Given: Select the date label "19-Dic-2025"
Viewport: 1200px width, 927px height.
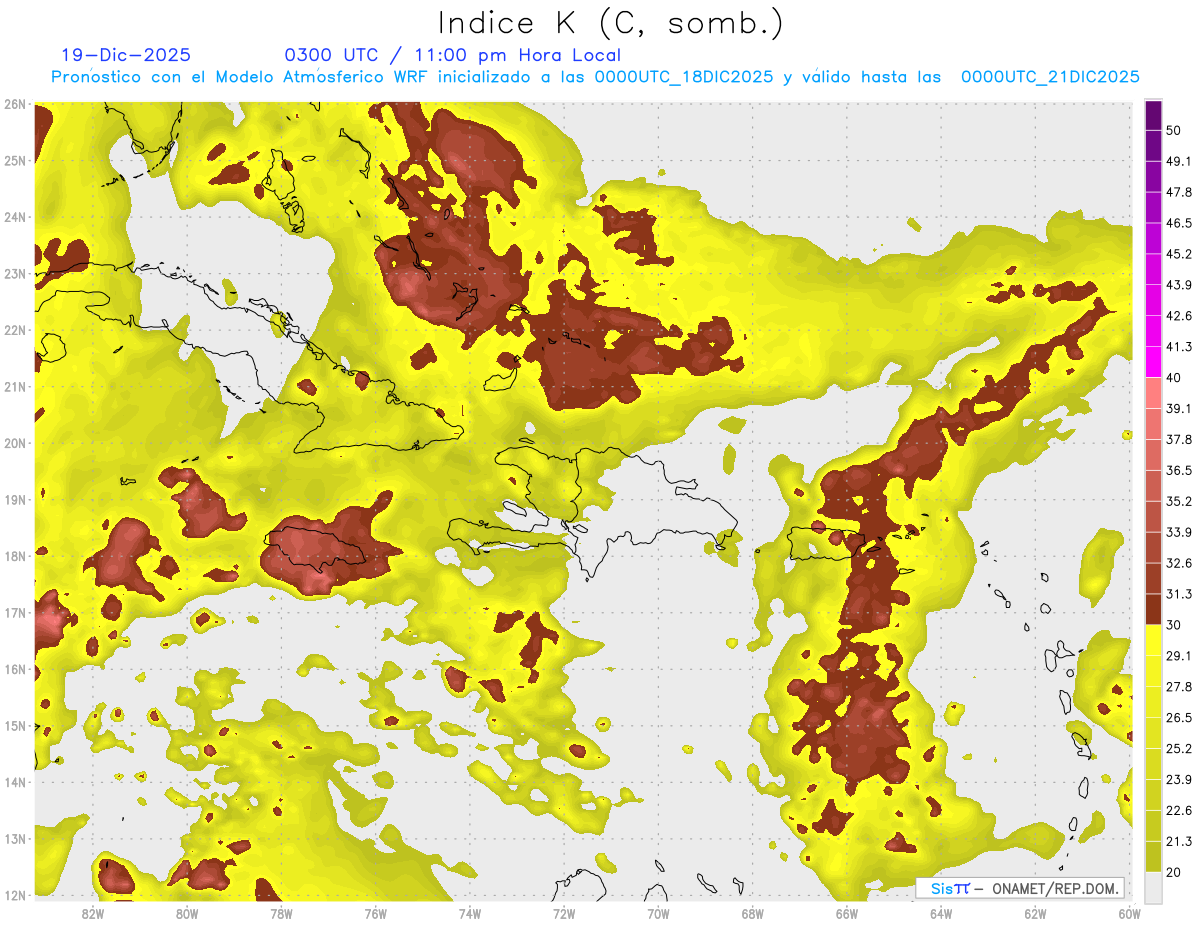Looking at the screenshot, I should click(x=125, y=55).
